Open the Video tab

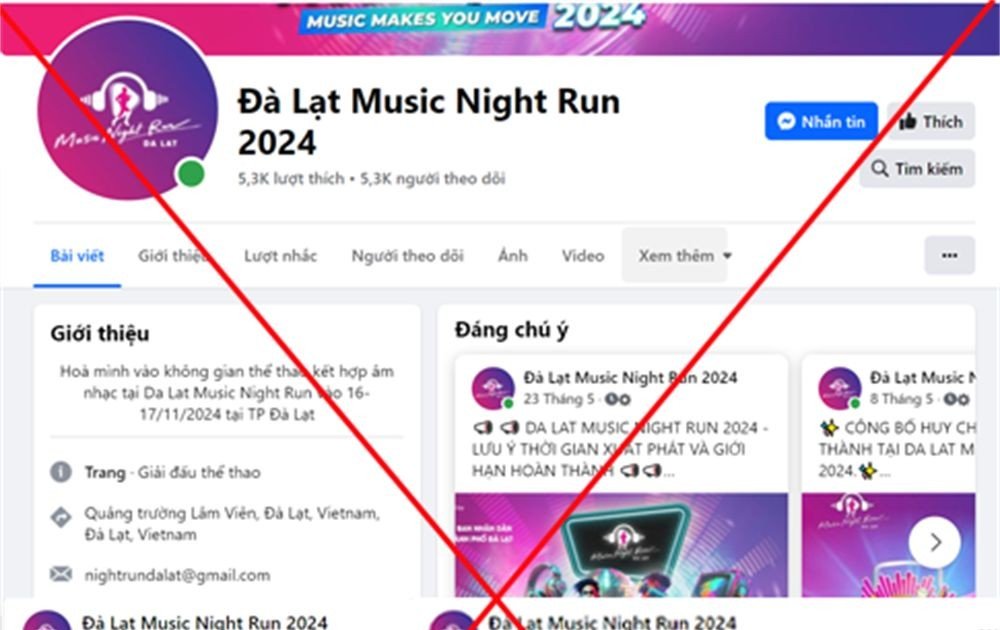pyautogui.click(x=583, y=256)
